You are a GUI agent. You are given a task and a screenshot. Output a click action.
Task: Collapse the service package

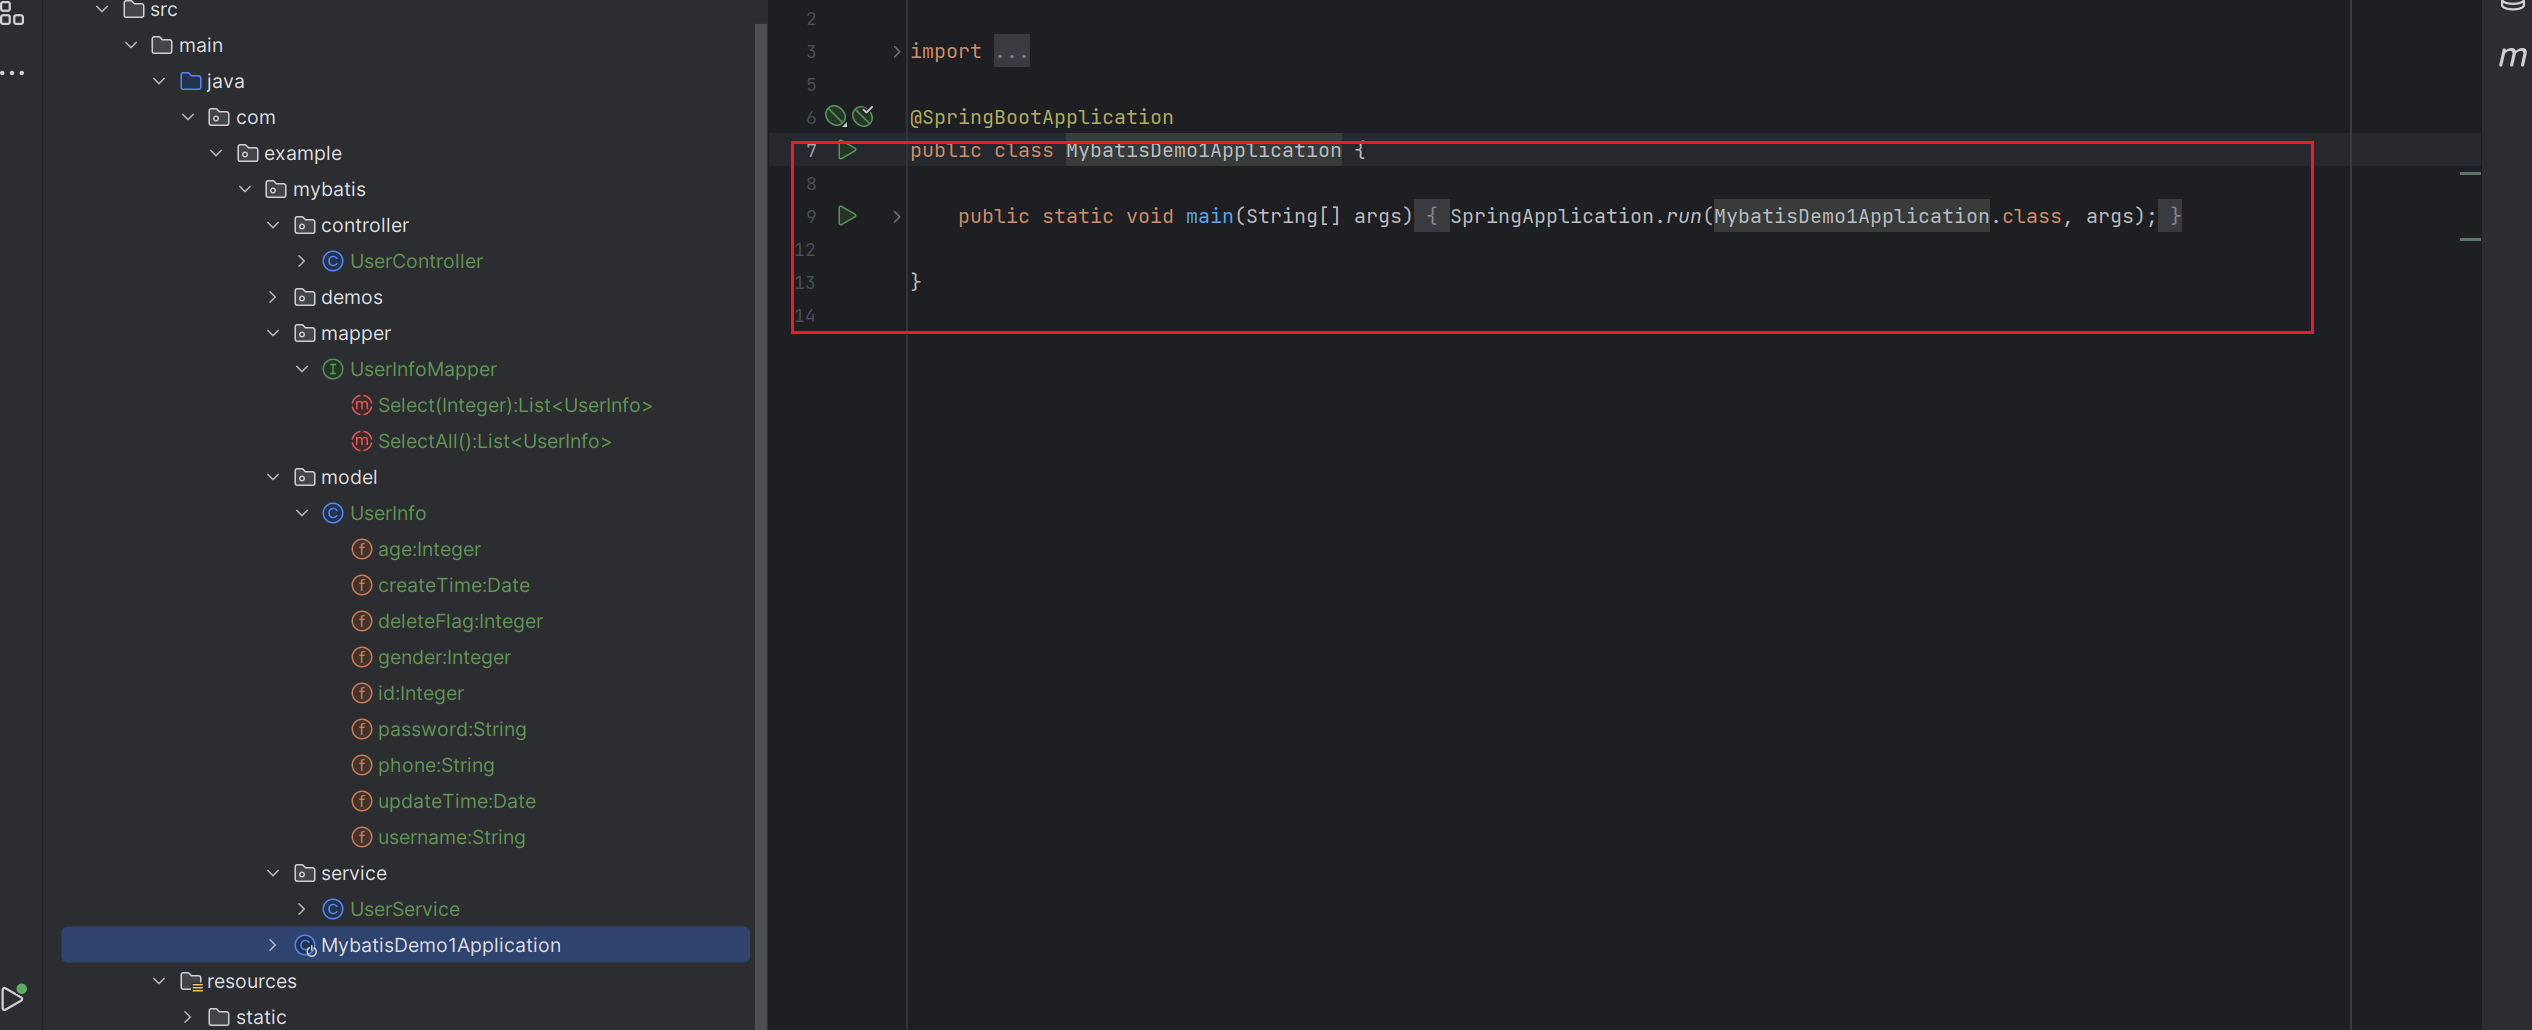click(x=273, y=873)
